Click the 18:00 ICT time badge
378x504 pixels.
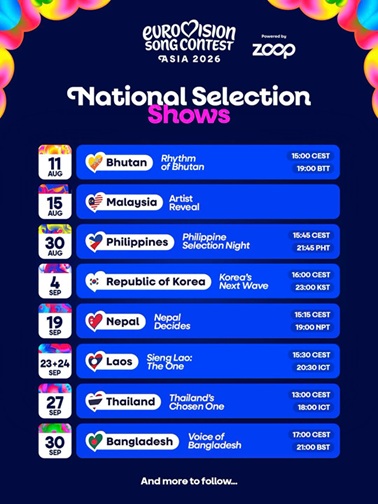click(313, 407)
